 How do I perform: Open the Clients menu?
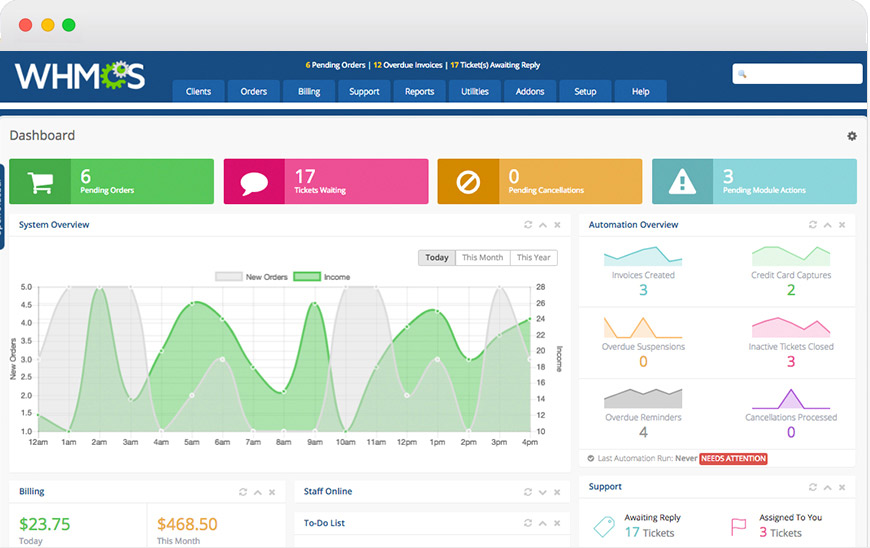tap(198, 92)
